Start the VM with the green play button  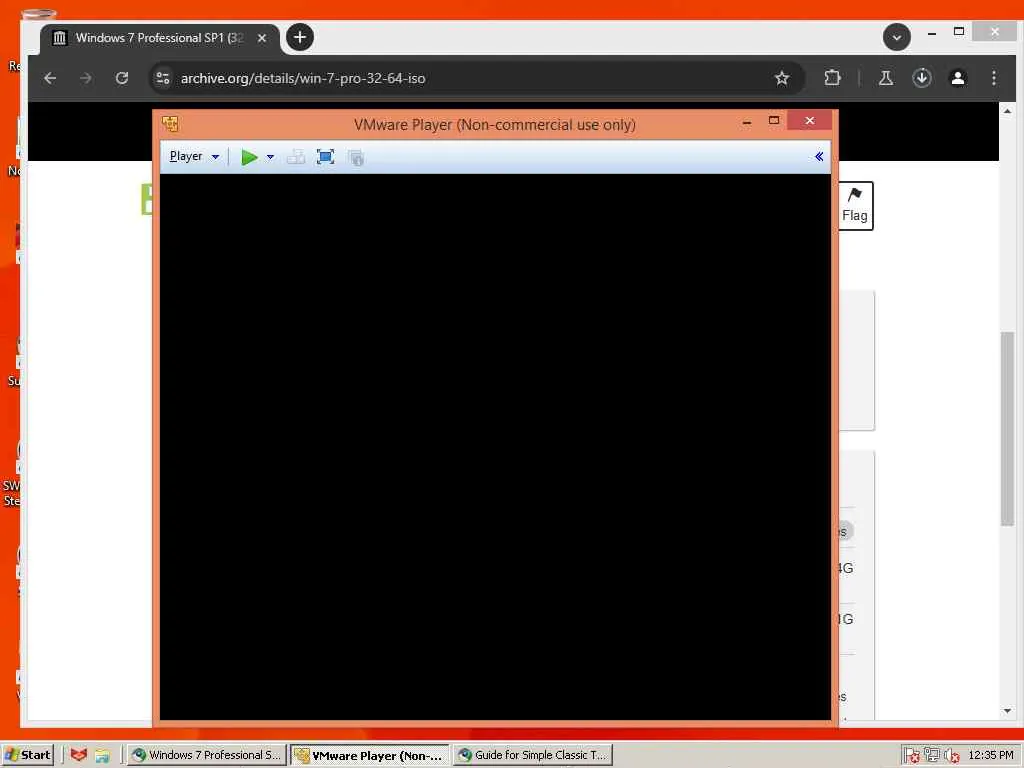coord(249,157)
